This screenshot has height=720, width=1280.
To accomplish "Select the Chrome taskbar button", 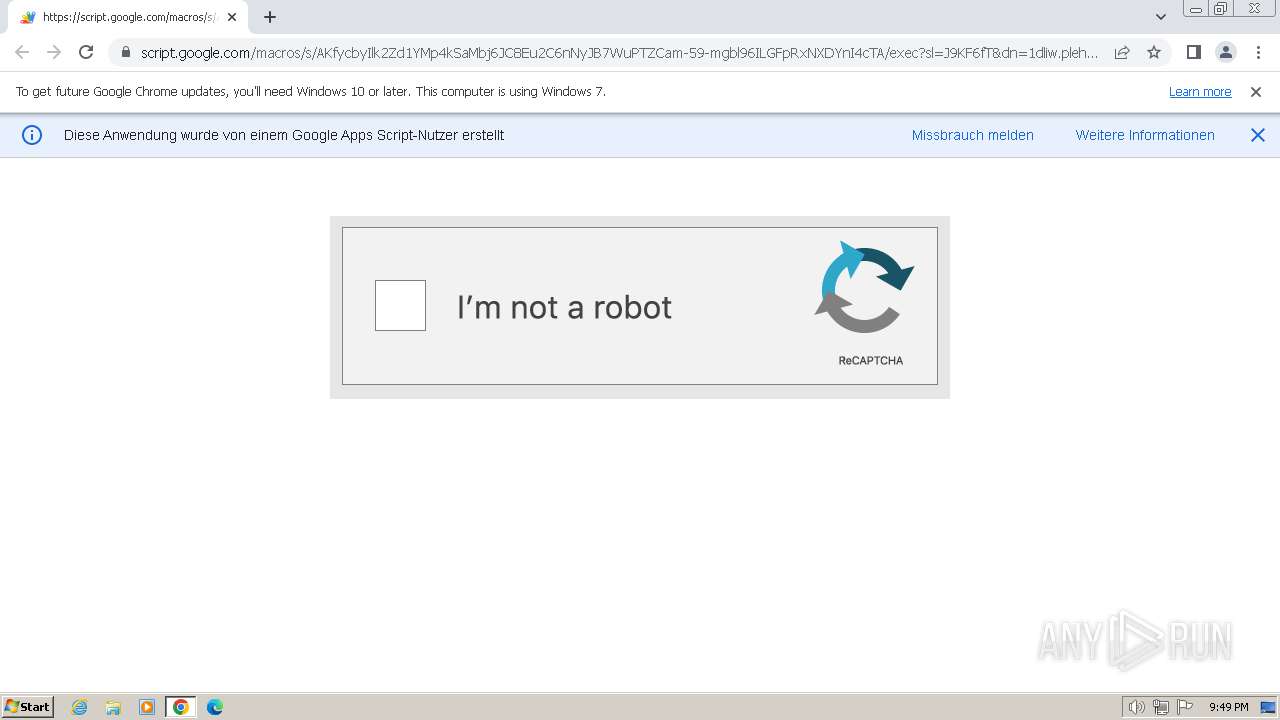I will click(181, 707).
